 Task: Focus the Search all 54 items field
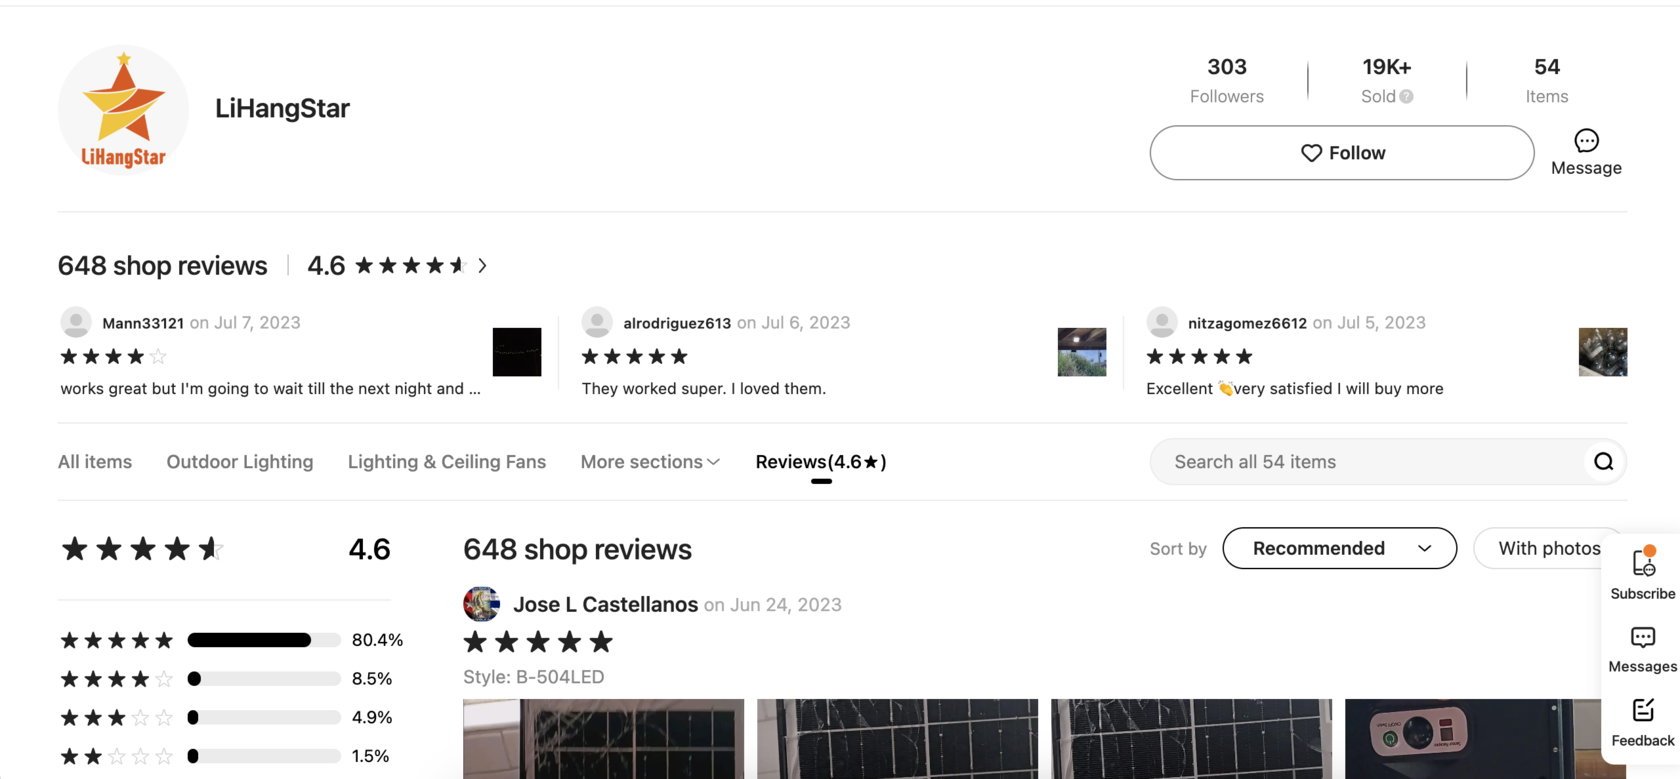(1368, 462)
